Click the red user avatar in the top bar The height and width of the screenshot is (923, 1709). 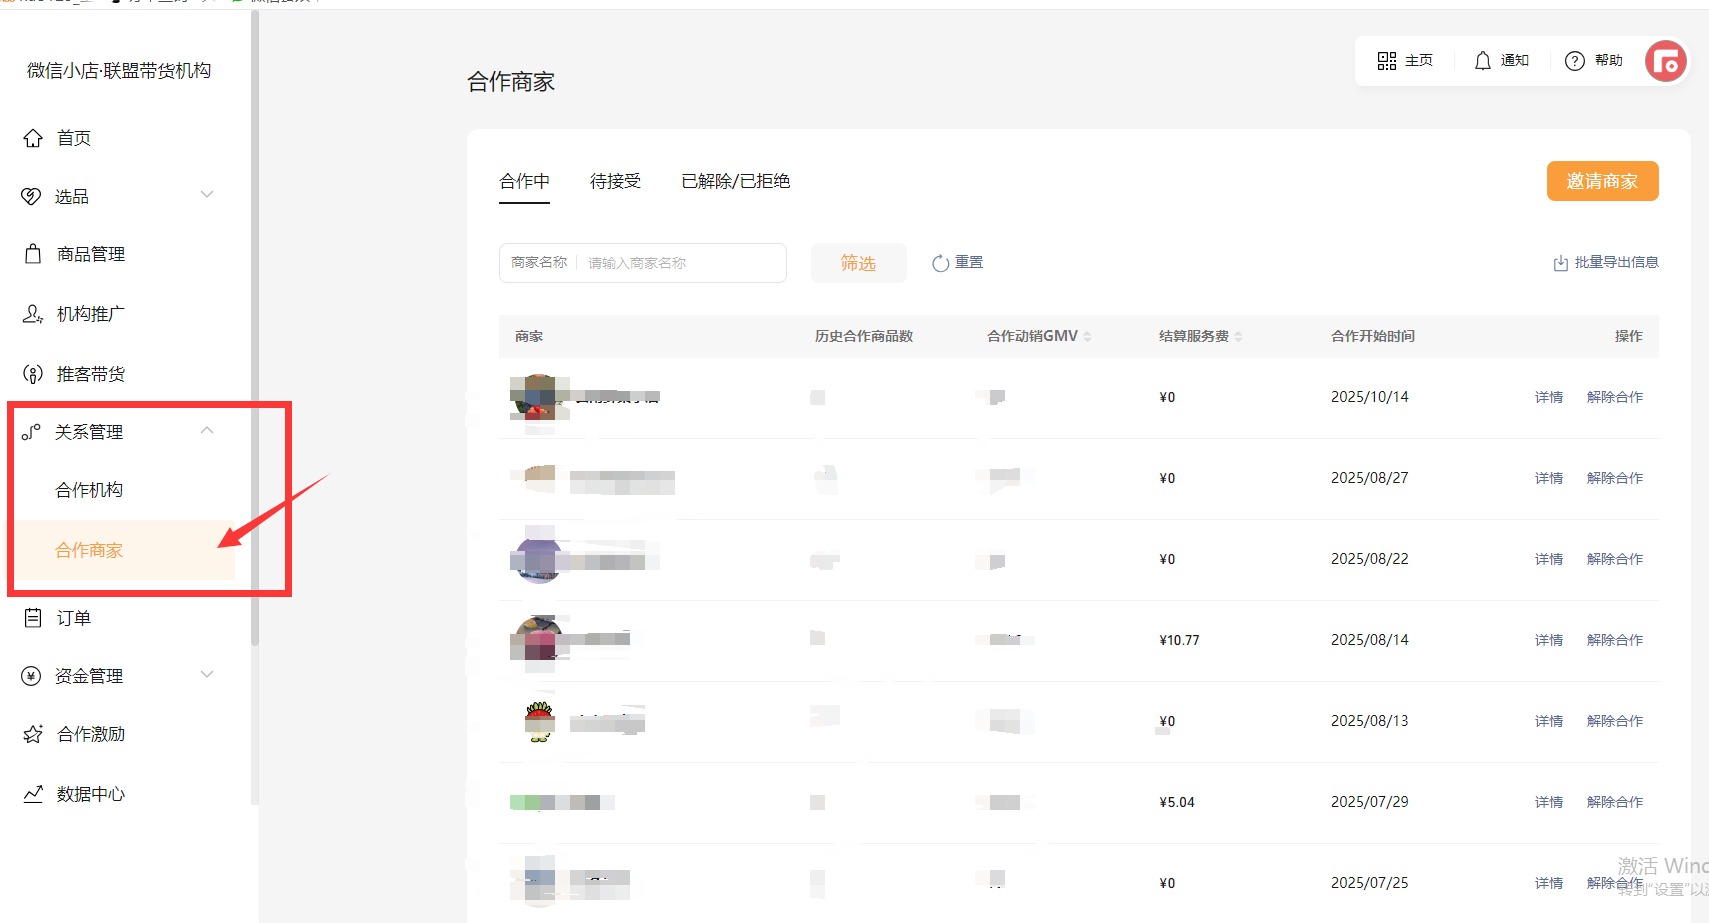1665,62
